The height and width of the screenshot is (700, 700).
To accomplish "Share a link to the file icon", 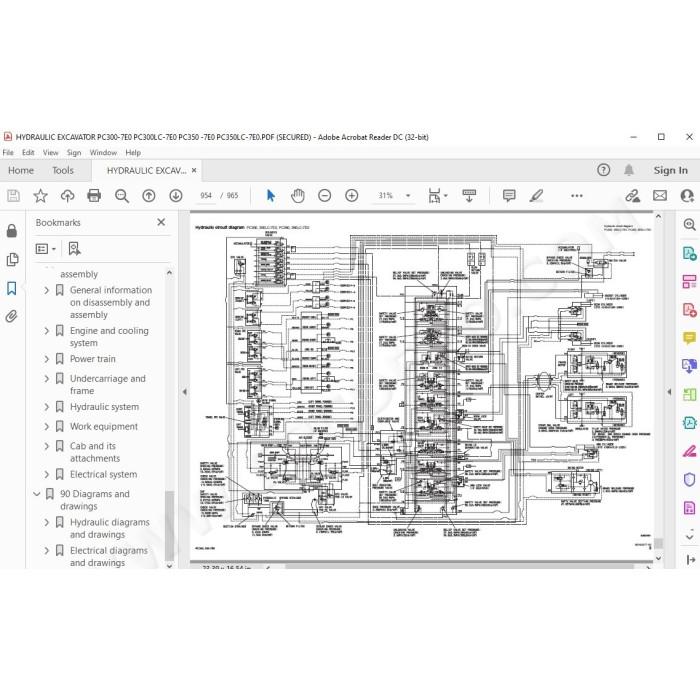I will tap(633, 196).
